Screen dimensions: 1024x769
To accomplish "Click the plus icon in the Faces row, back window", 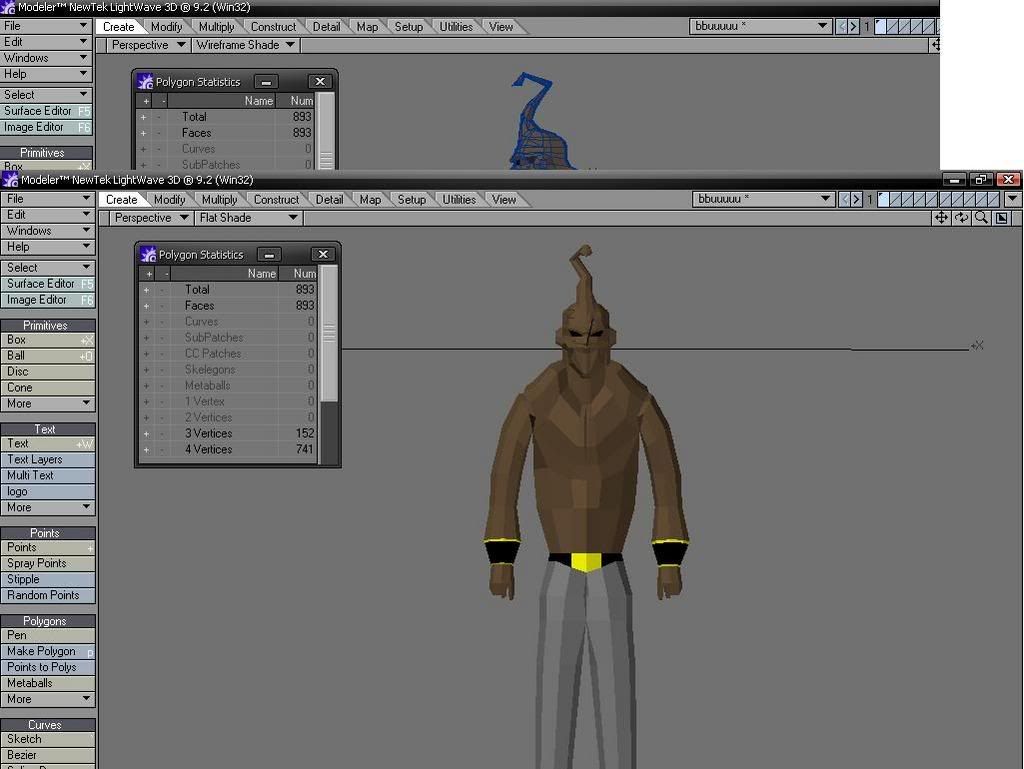I will coord(144,133).
